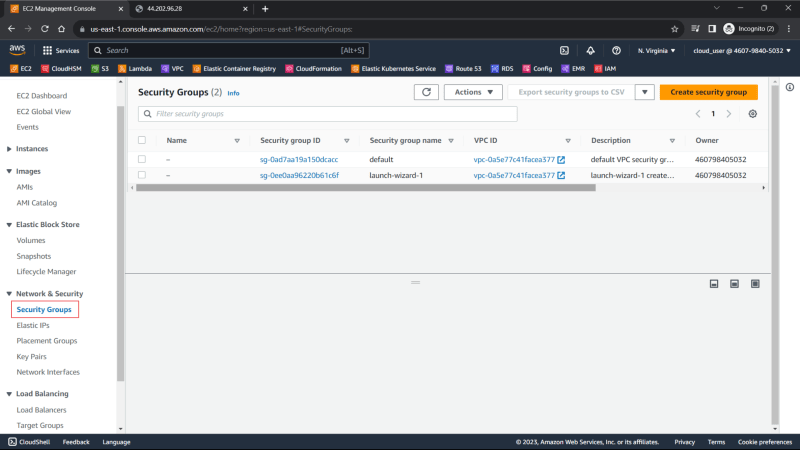Expand the Instances sidebar section

click(x=9, y=149)
